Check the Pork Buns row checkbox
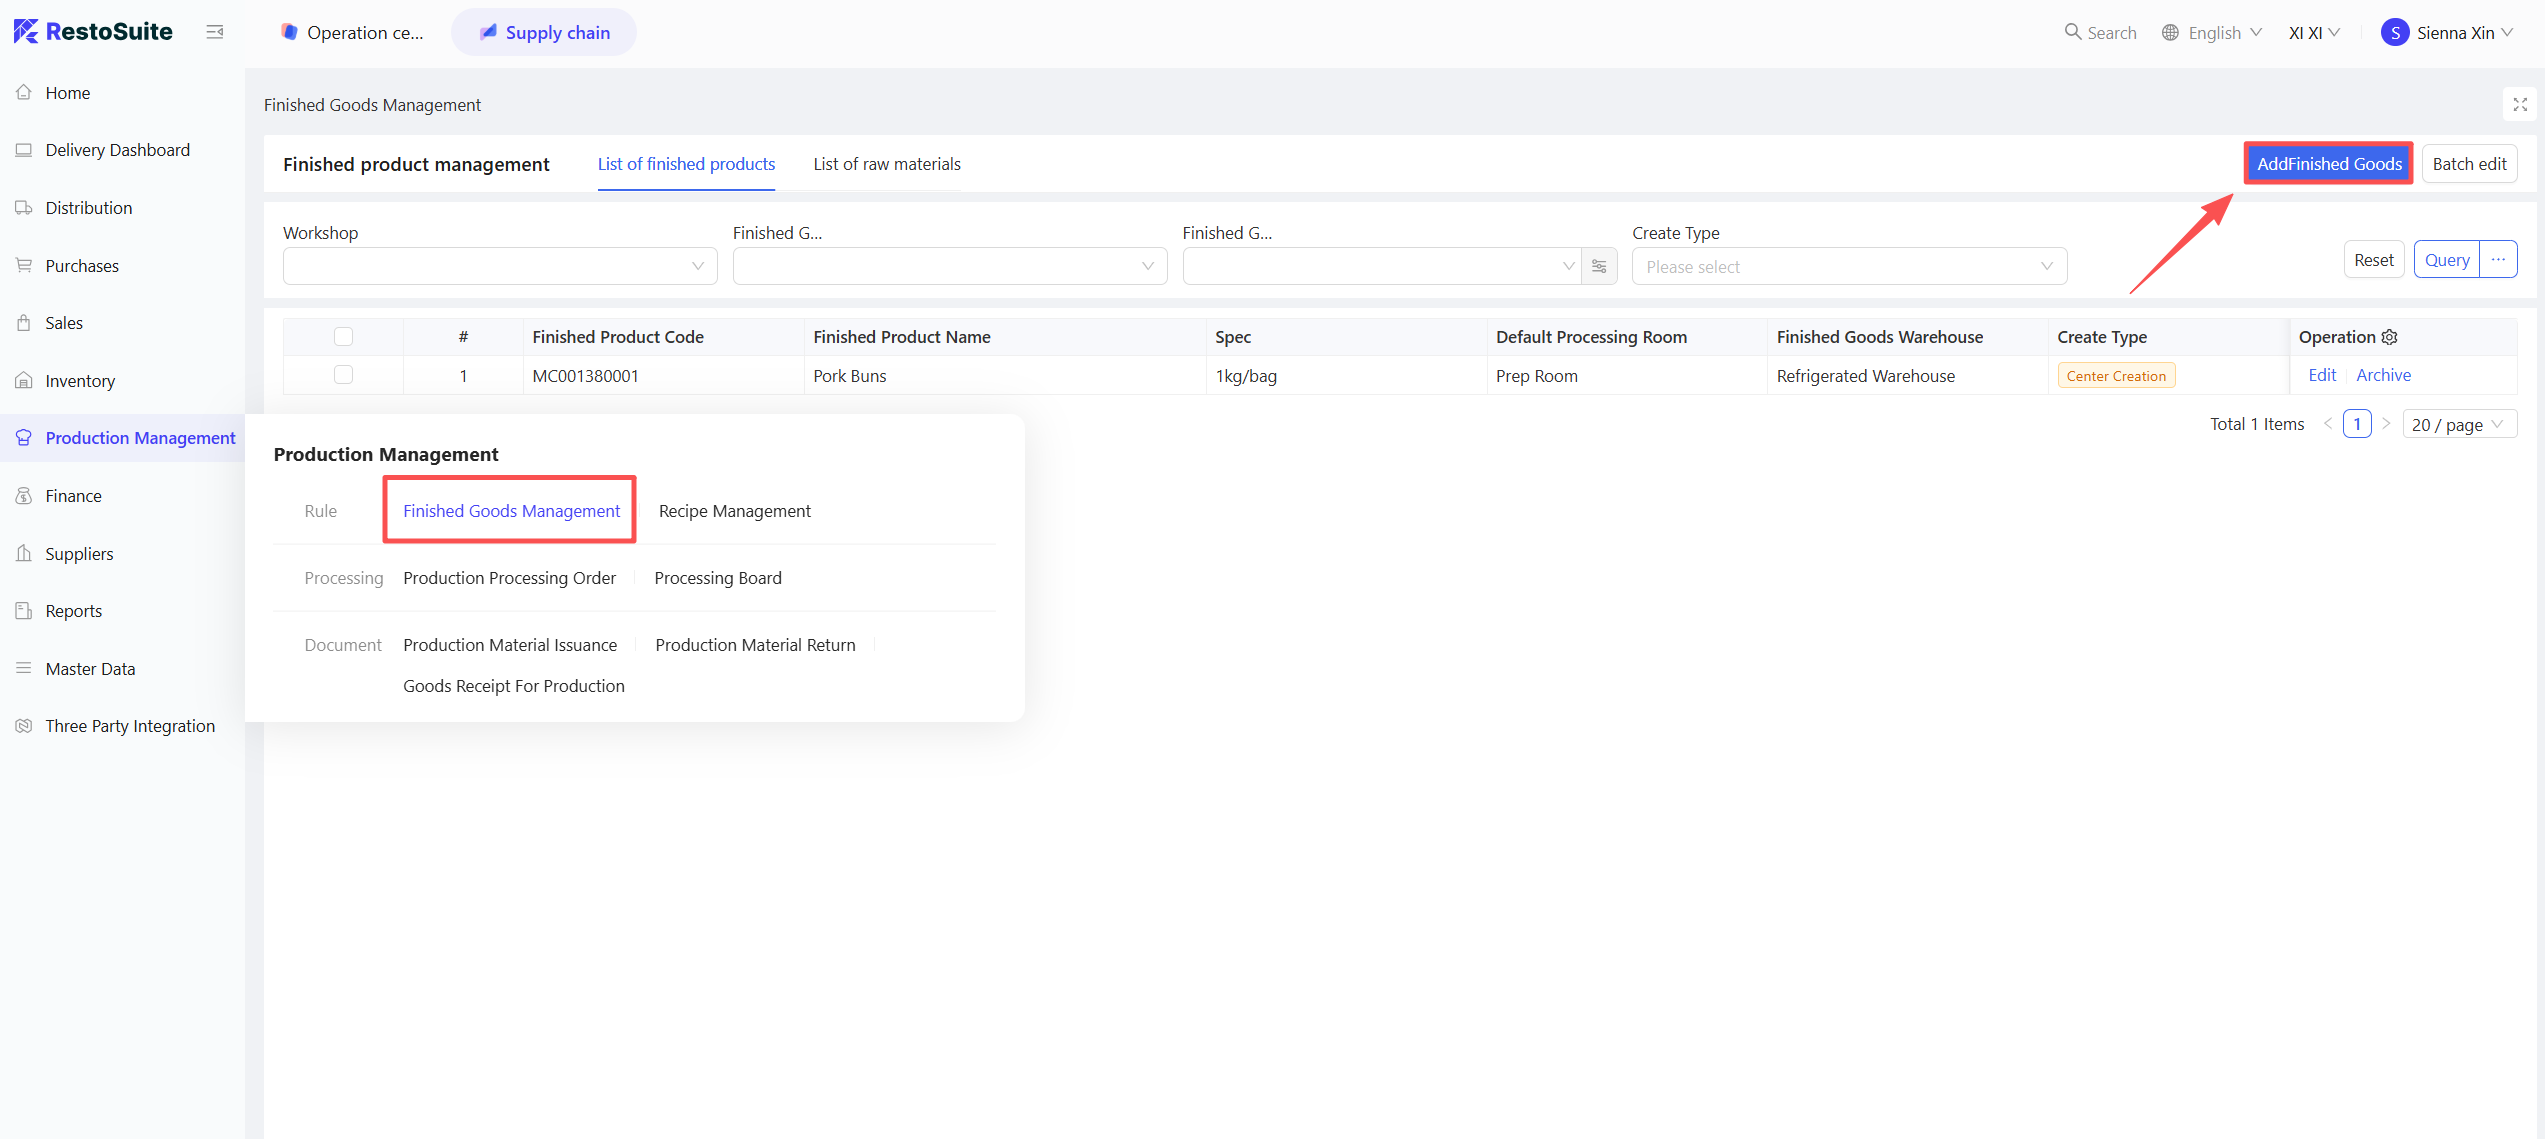The image size is (2545, 1139). click(343, 375)
